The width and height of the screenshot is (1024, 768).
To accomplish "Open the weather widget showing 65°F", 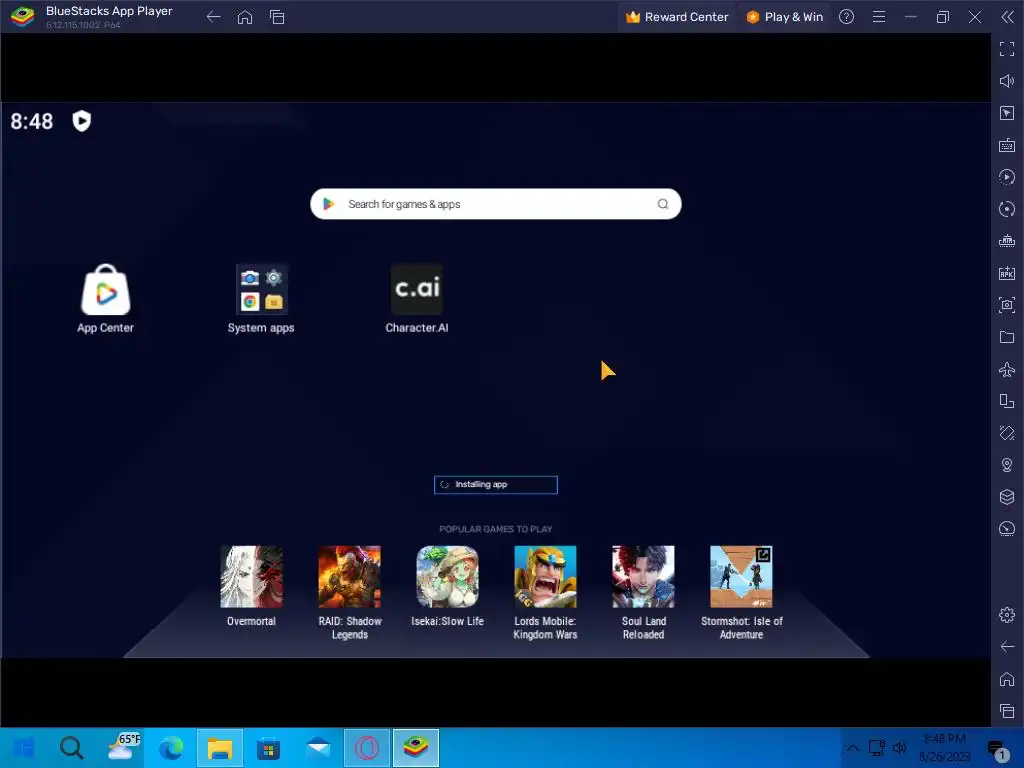I will pyautogui.click(x=122, y=747).
